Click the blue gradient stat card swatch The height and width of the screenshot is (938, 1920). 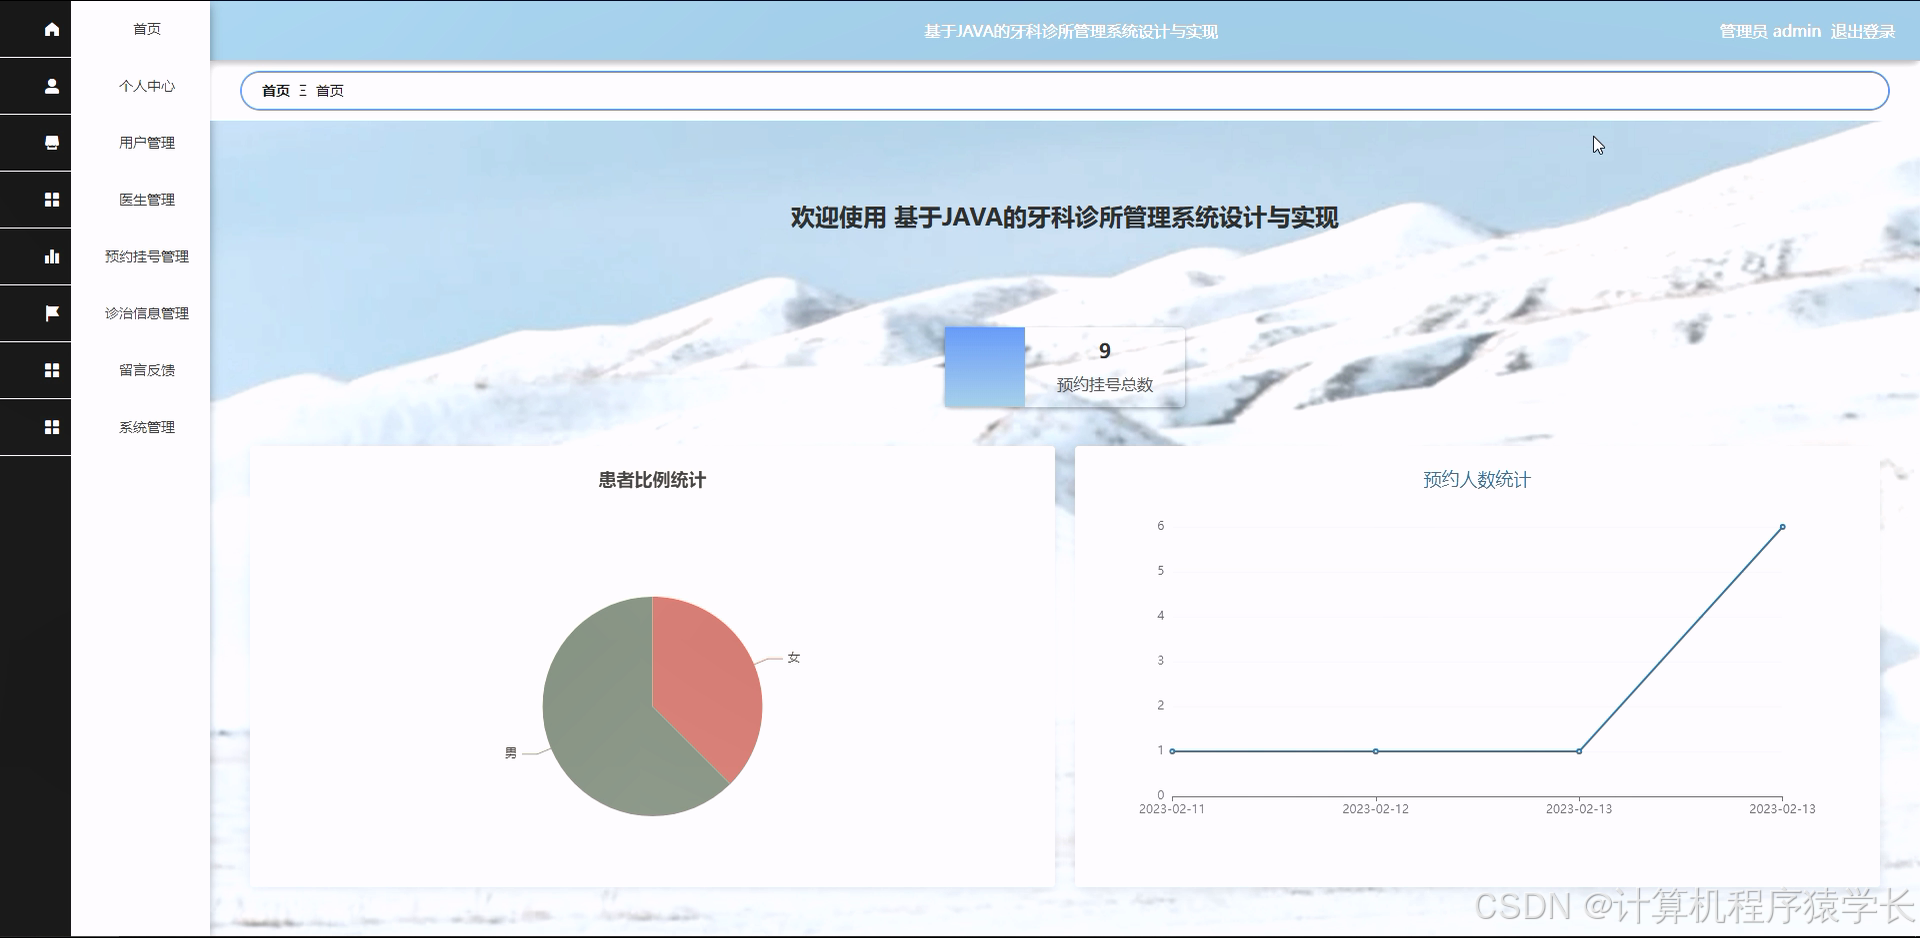tap(985, 367)
